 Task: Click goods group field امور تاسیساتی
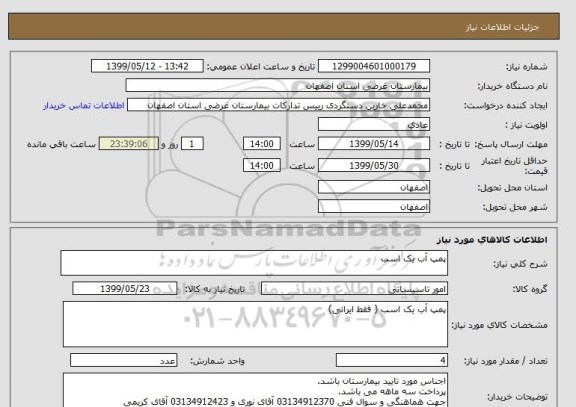tap(354, 289)
